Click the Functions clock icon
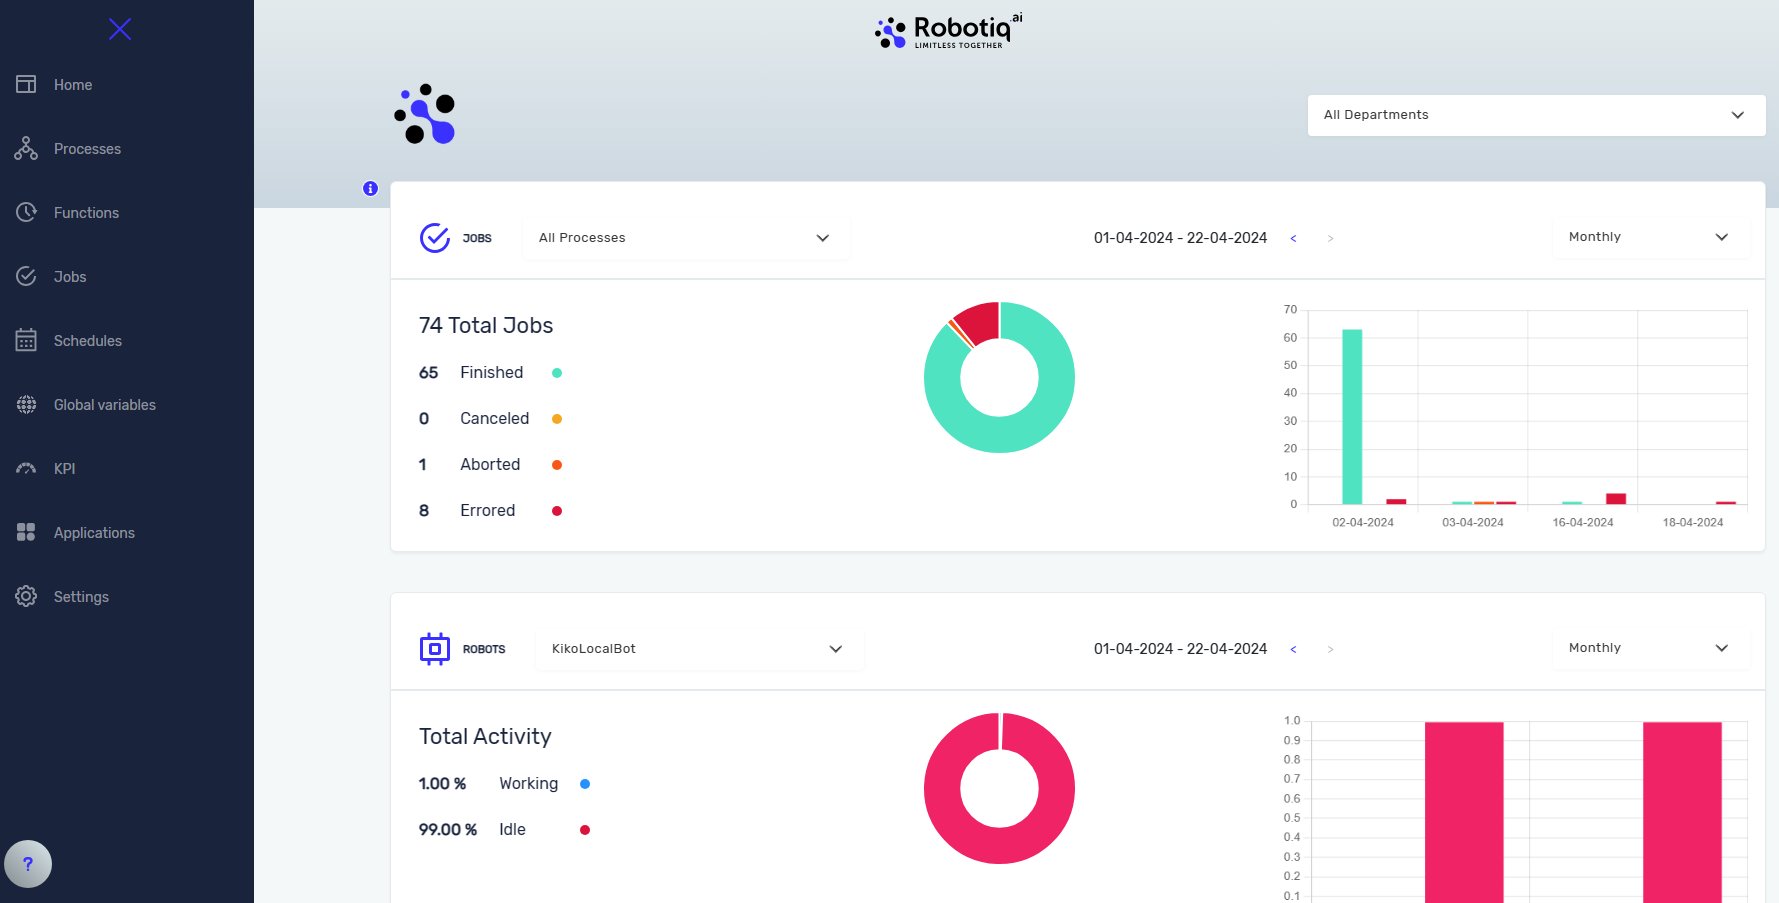The width and height of the screenshot is (1779, 903). click(26, 212)
